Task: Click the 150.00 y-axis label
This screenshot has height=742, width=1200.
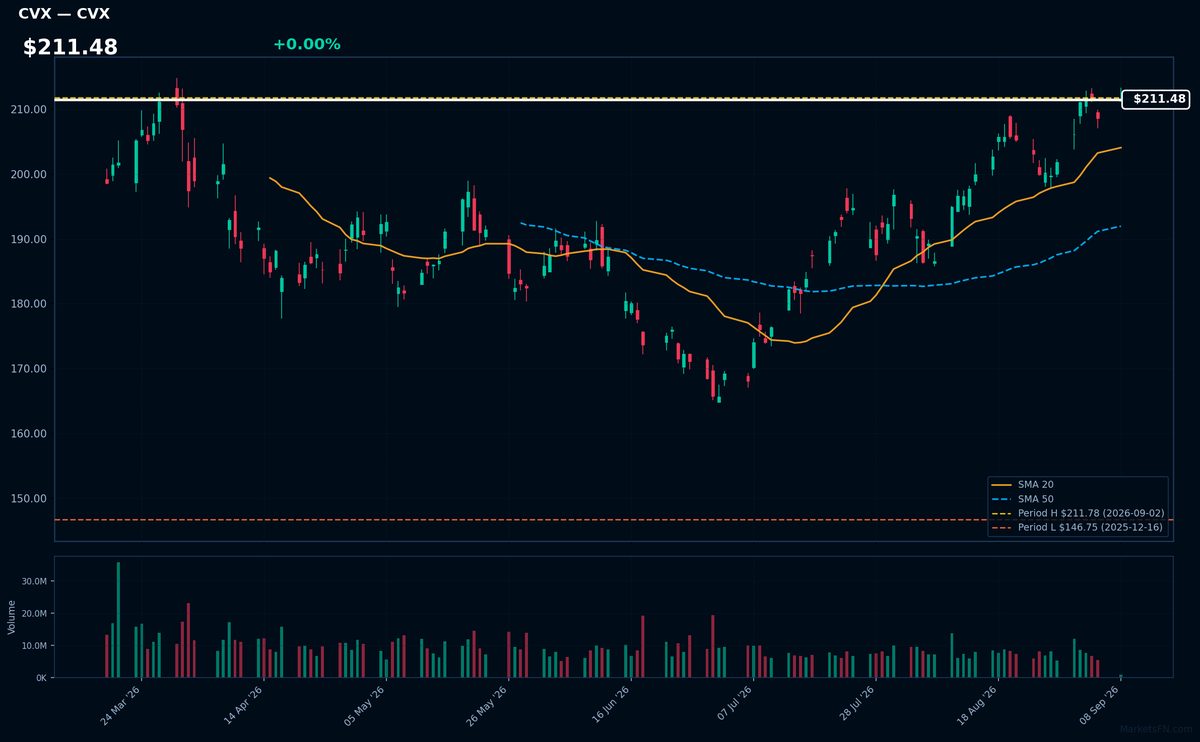Action: click(30, 499)
